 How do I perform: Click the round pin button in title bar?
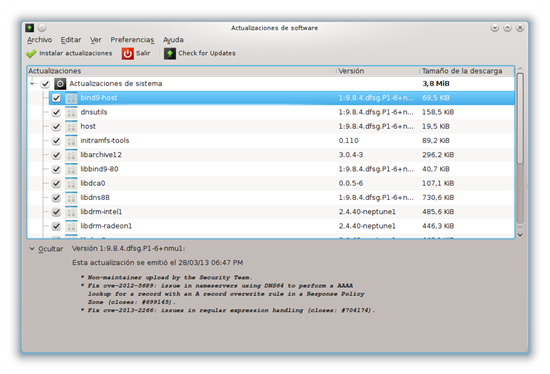click(42, 27)
